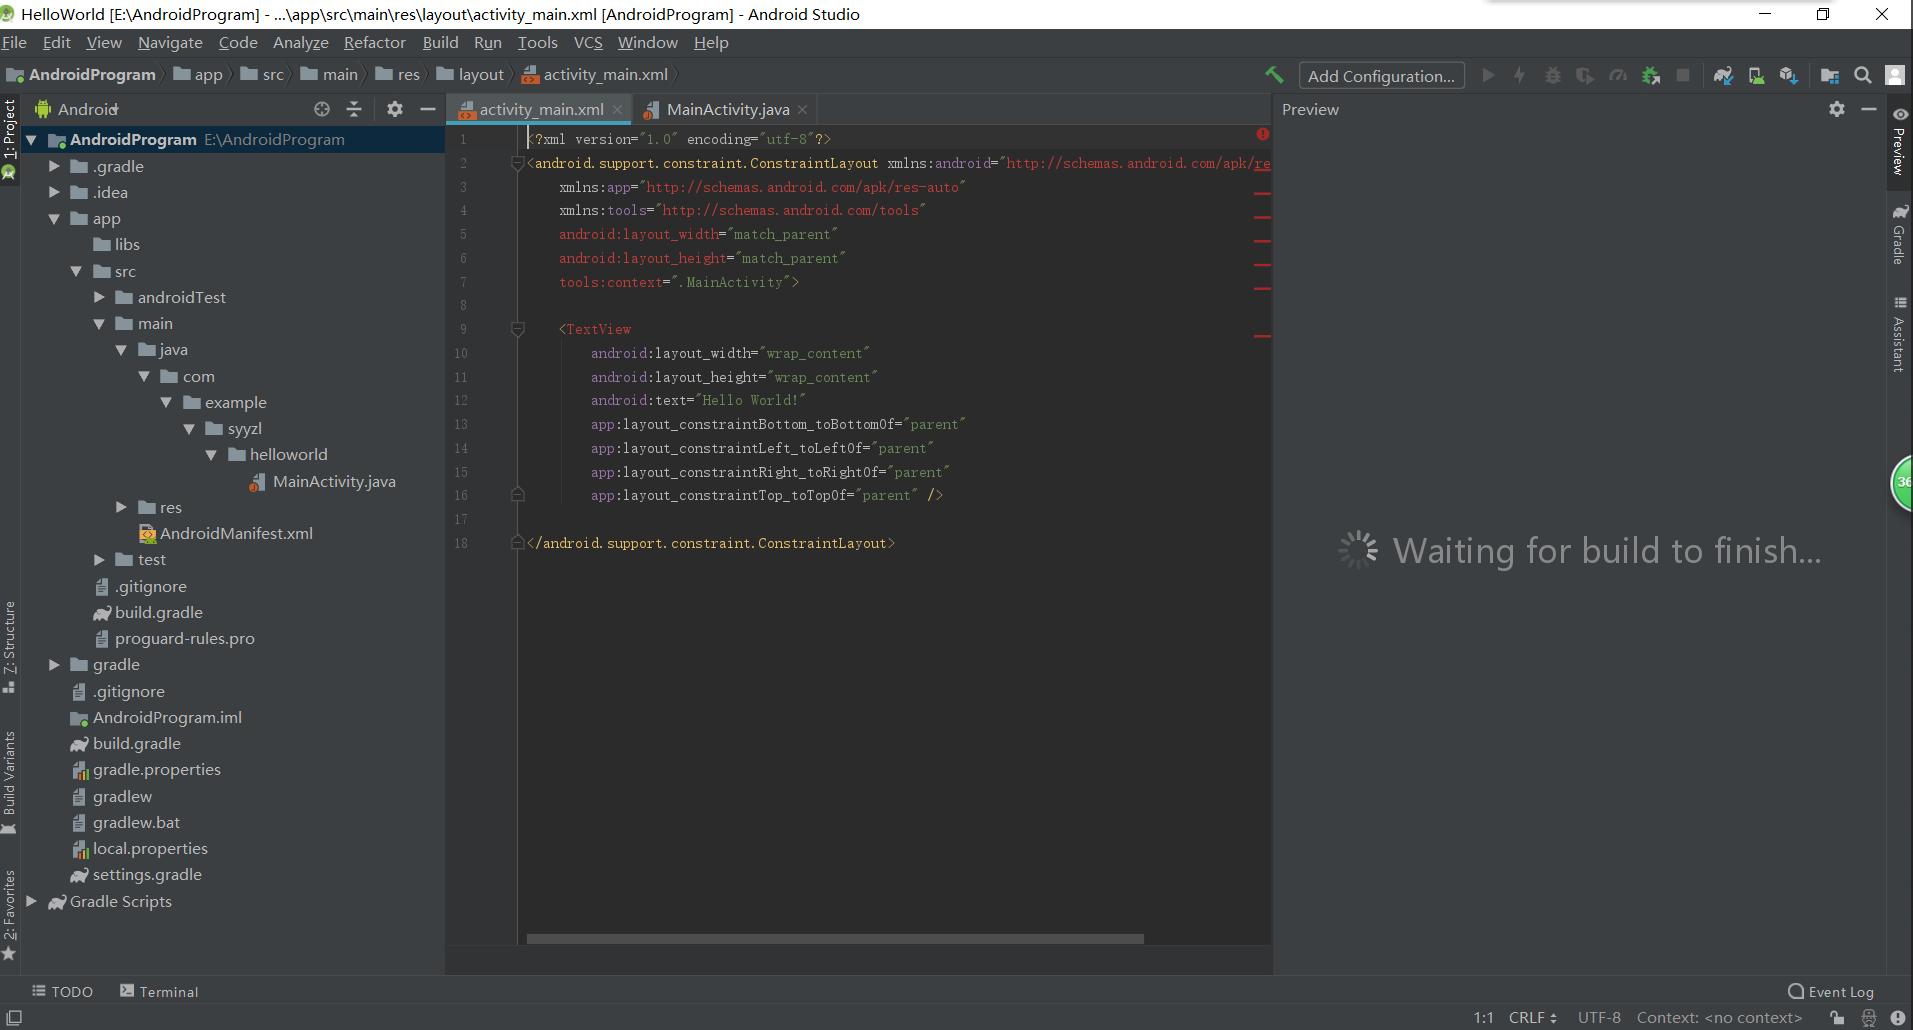This screenshot has height=1030, width=1913.
Task: Close the activity_main.xml tab
Action: (618, 110)
